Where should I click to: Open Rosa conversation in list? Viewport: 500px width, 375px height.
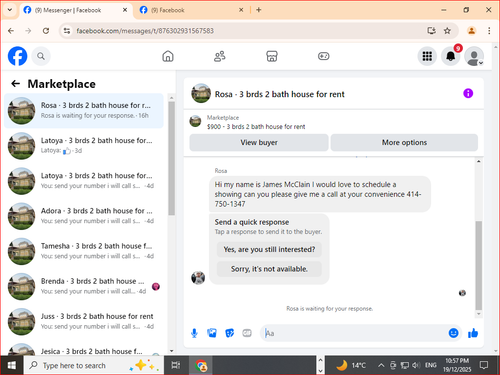point(84,111)
